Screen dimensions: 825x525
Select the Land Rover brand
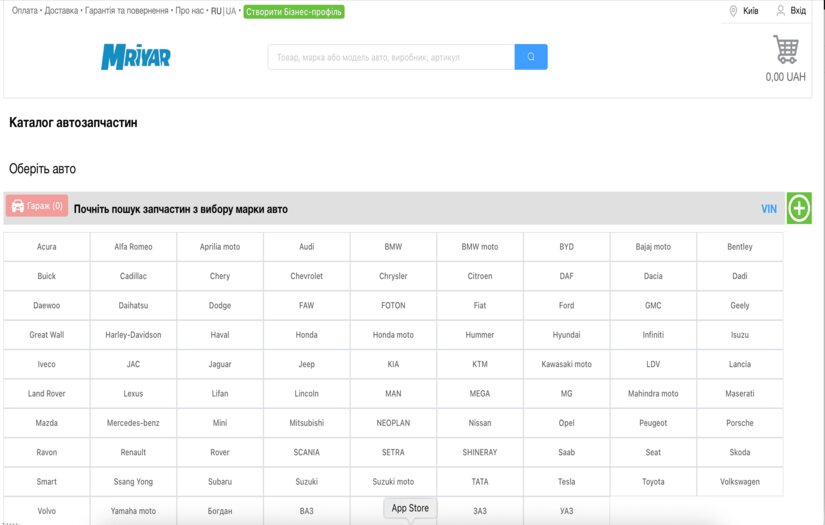coord(47,394)
